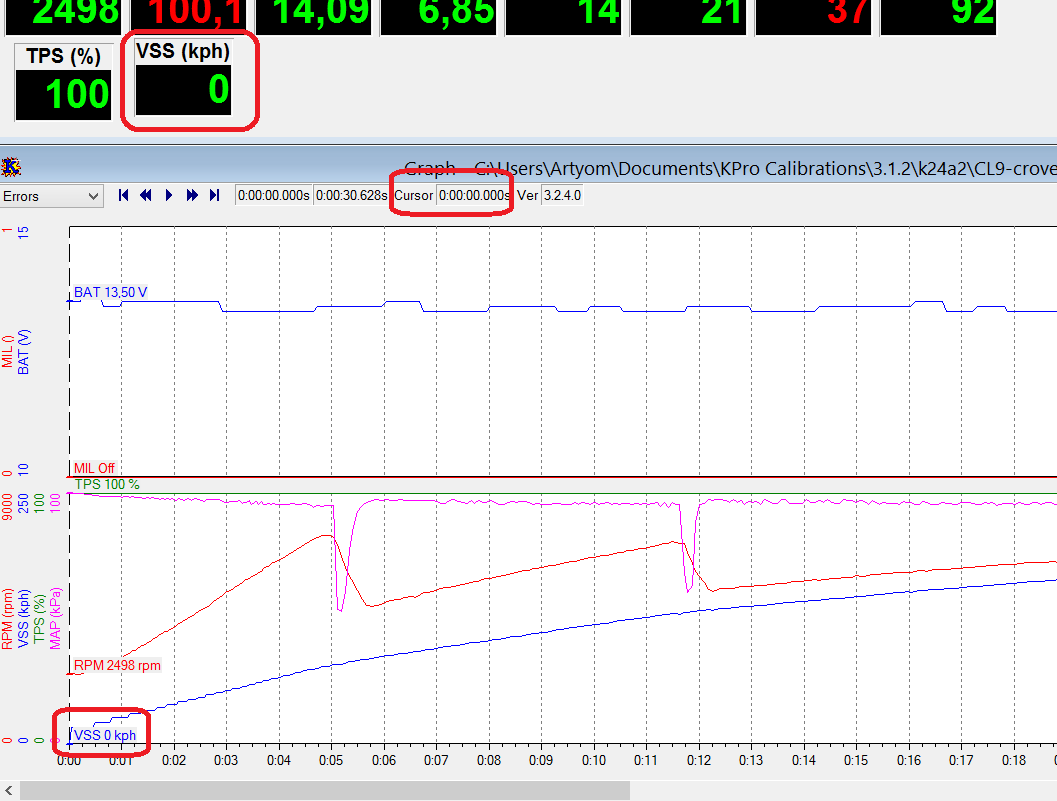Click the fast-forward playback button
This screenshot has height=801, width=1057.
(x=191, y=196)
